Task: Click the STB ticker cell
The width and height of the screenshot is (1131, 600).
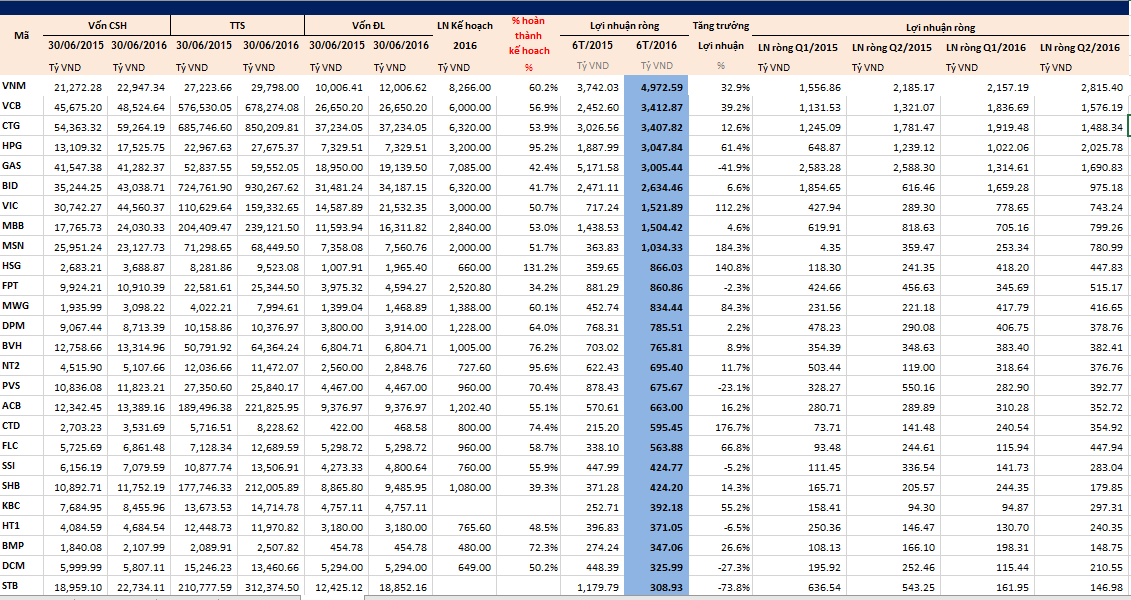Action: [12, 586]
